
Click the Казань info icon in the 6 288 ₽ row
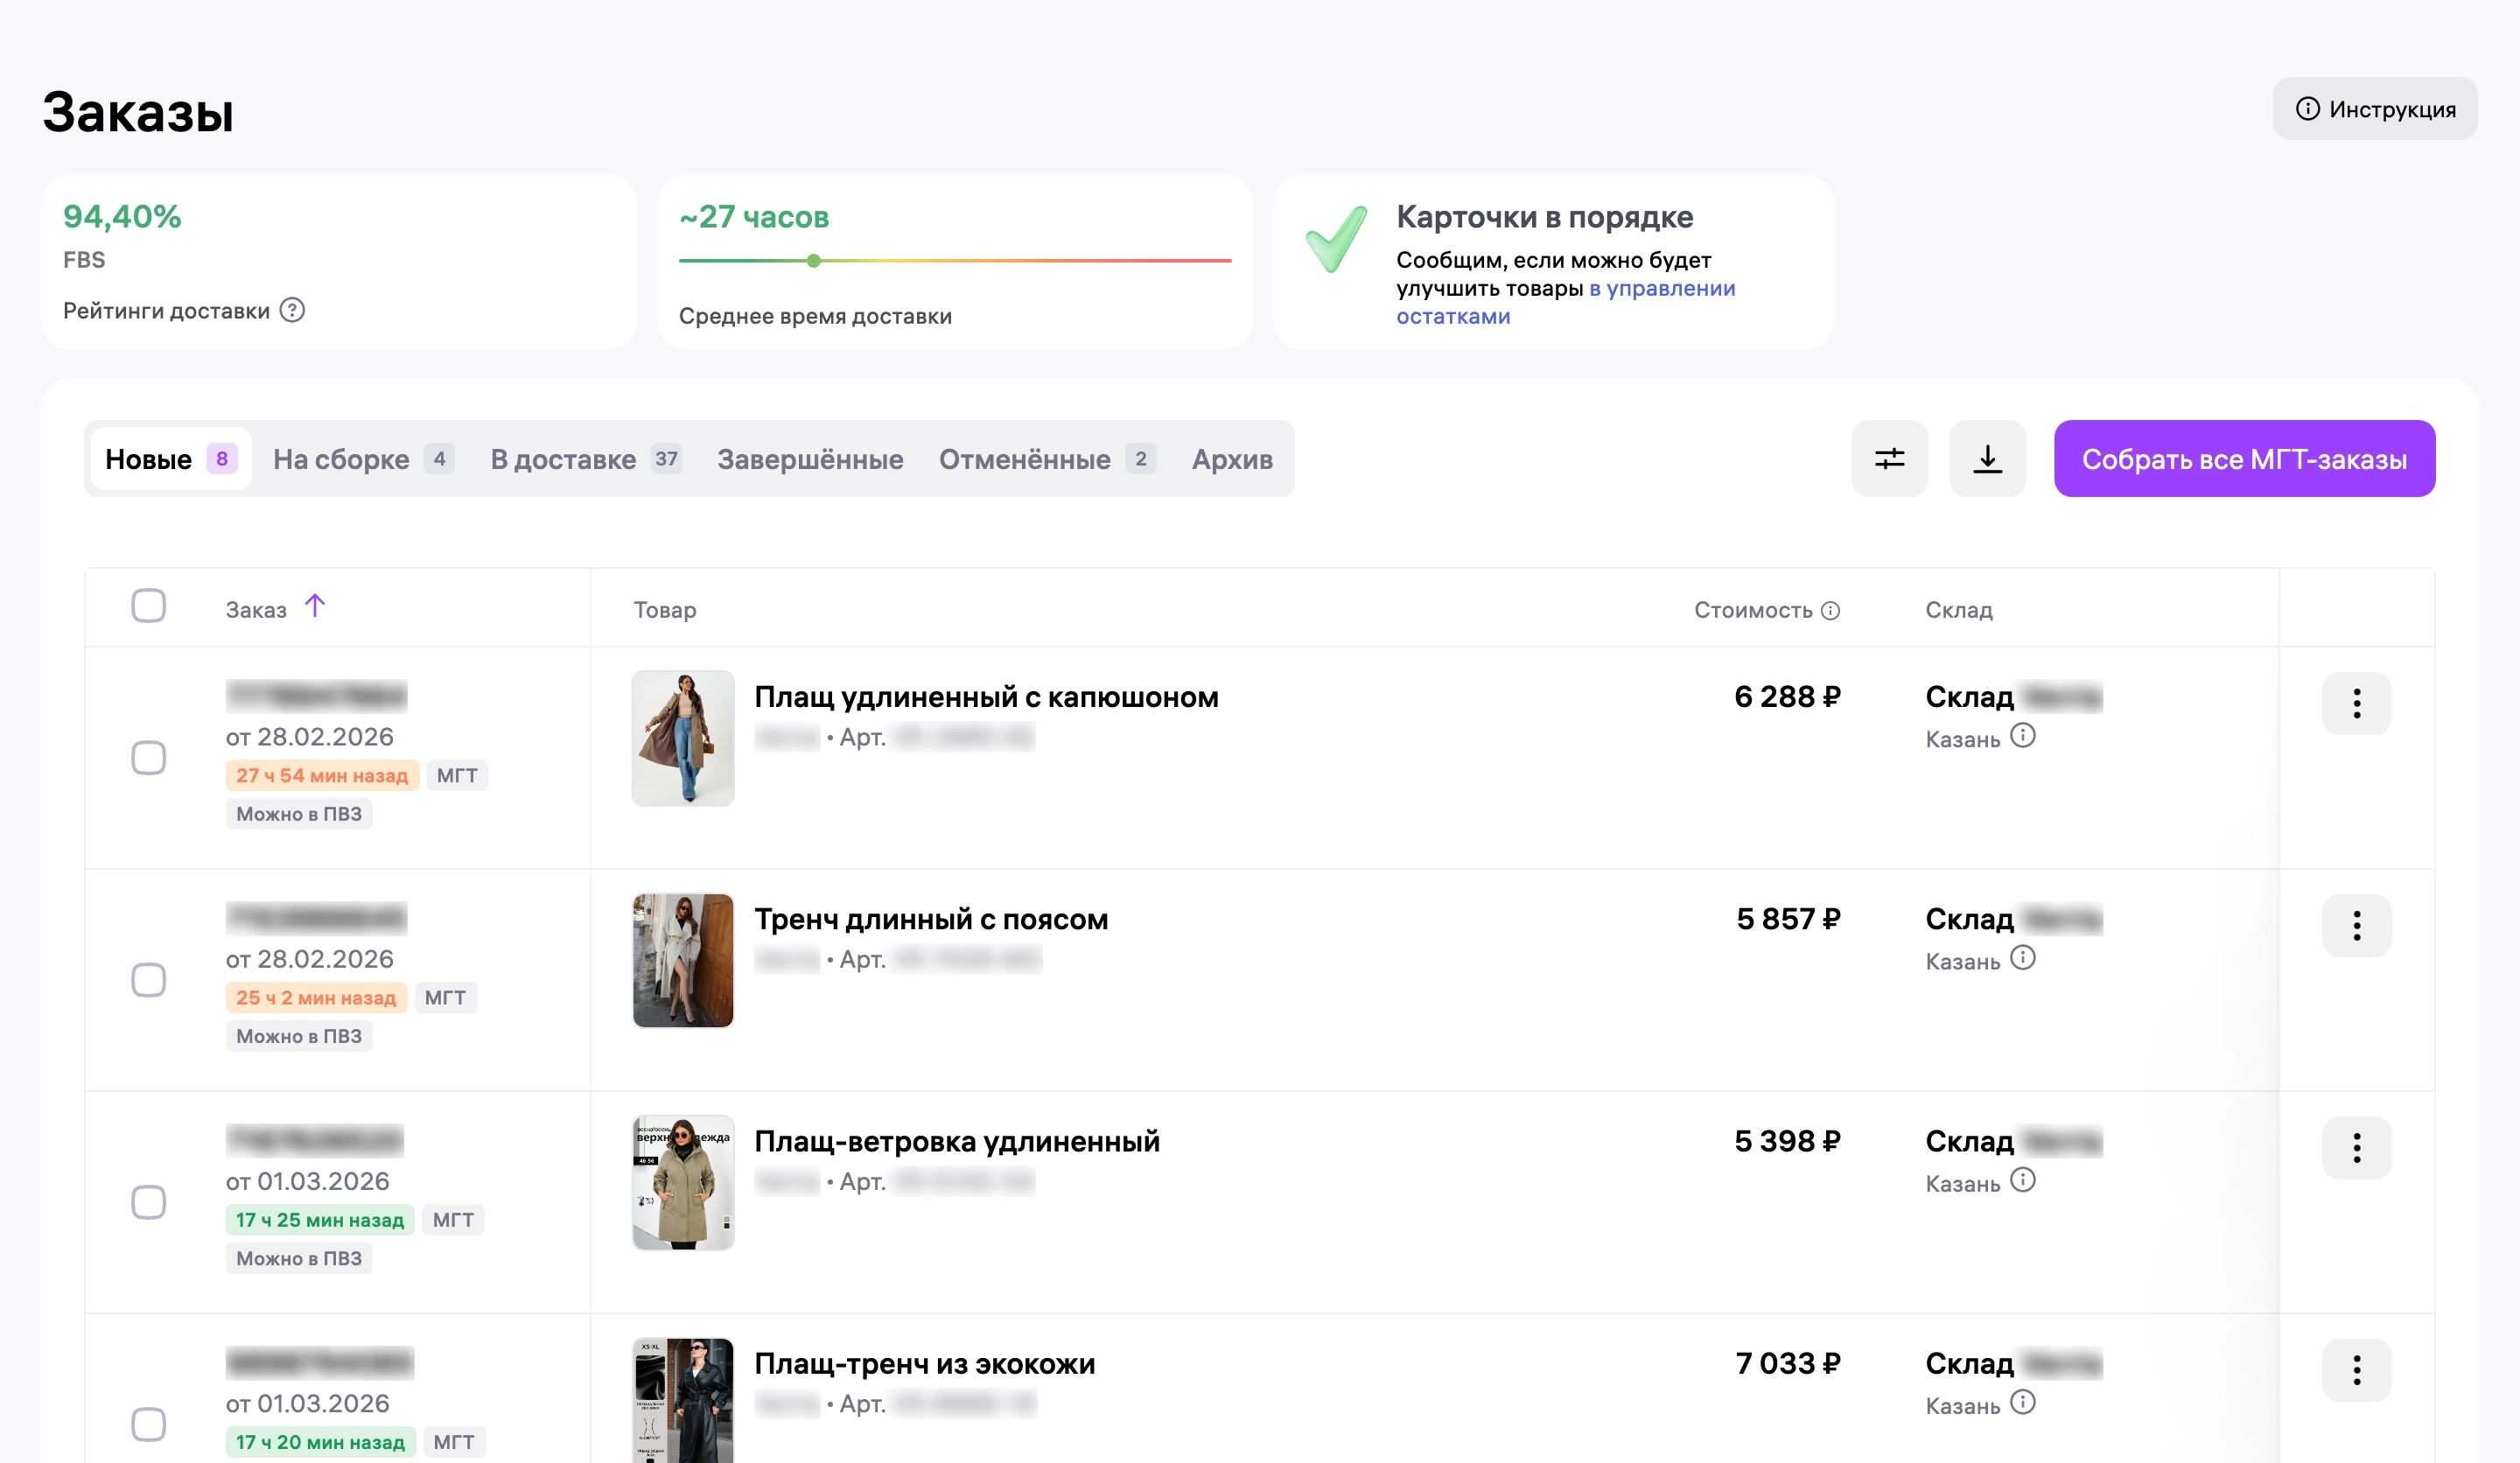pos(2023,736)
